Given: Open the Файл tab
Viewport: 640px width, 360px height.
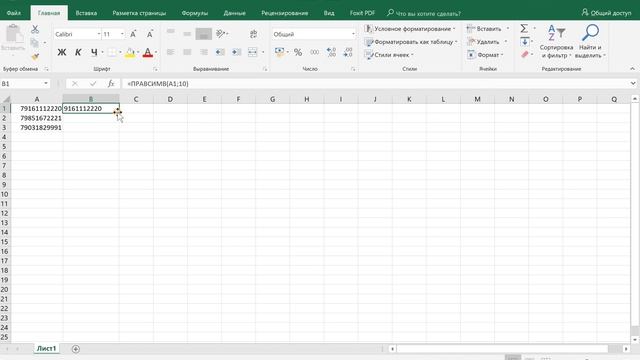Looking at the screenshot, I should tap(13, 13).
